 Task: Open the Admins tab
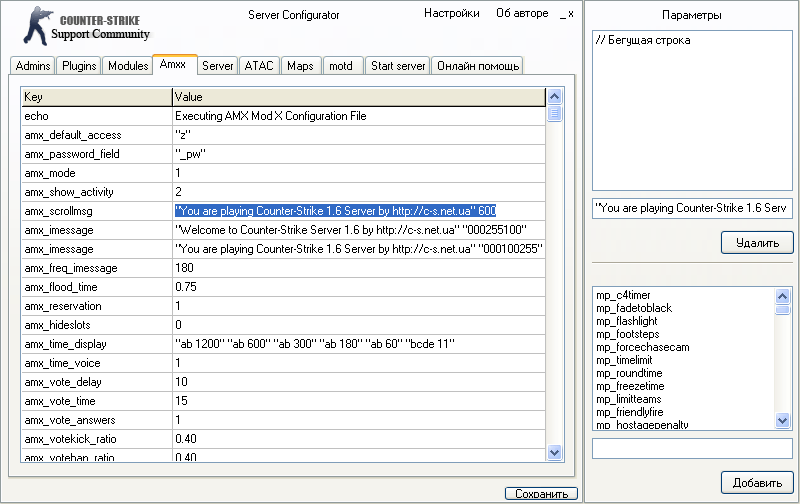pyautogui.click(x=33, y=66)
